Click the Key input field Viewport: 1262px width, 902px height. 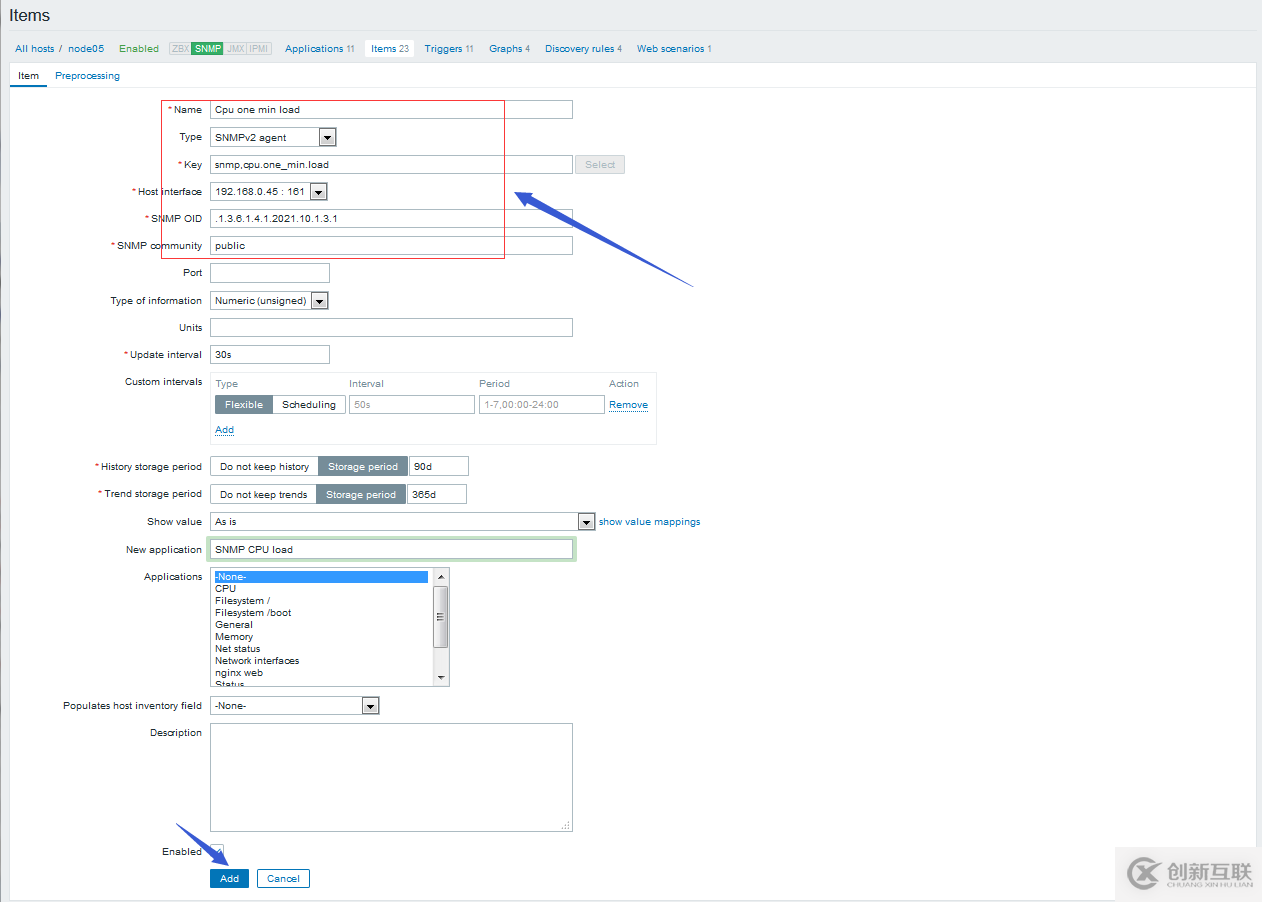coord(391,164)
